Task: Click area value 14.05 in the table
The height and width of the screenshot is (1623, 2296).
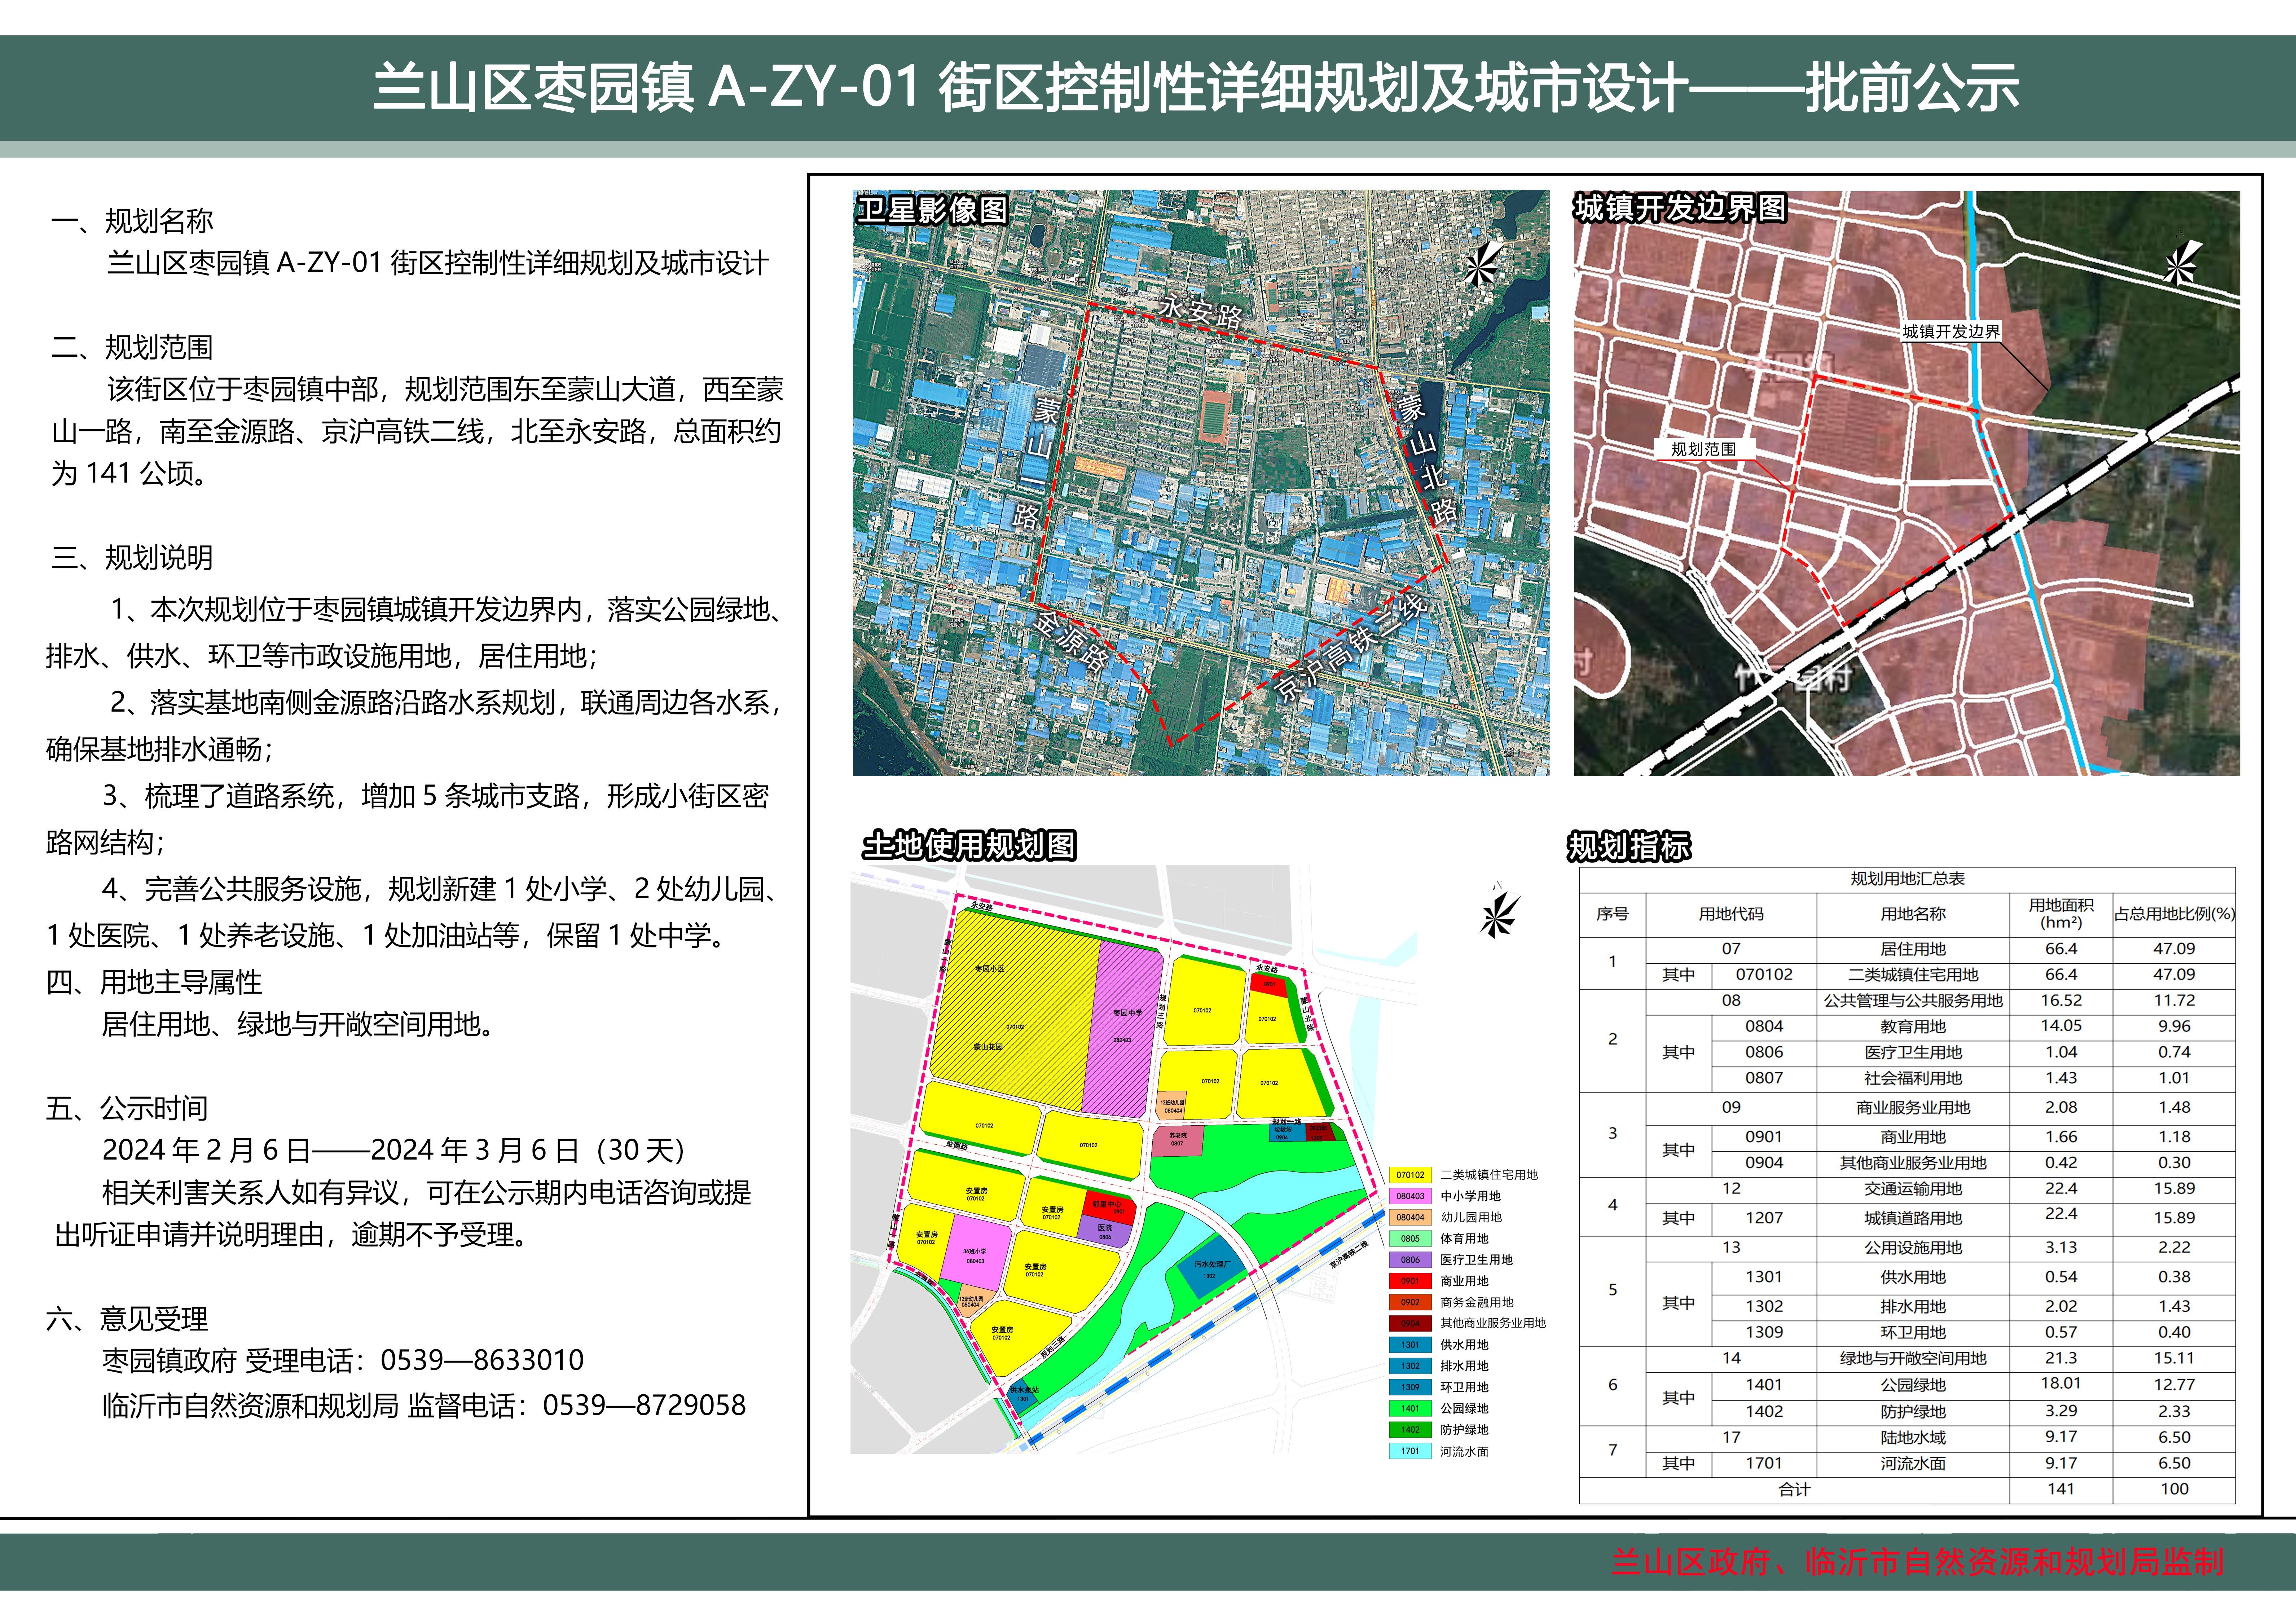Action: click(2061, 1026)
